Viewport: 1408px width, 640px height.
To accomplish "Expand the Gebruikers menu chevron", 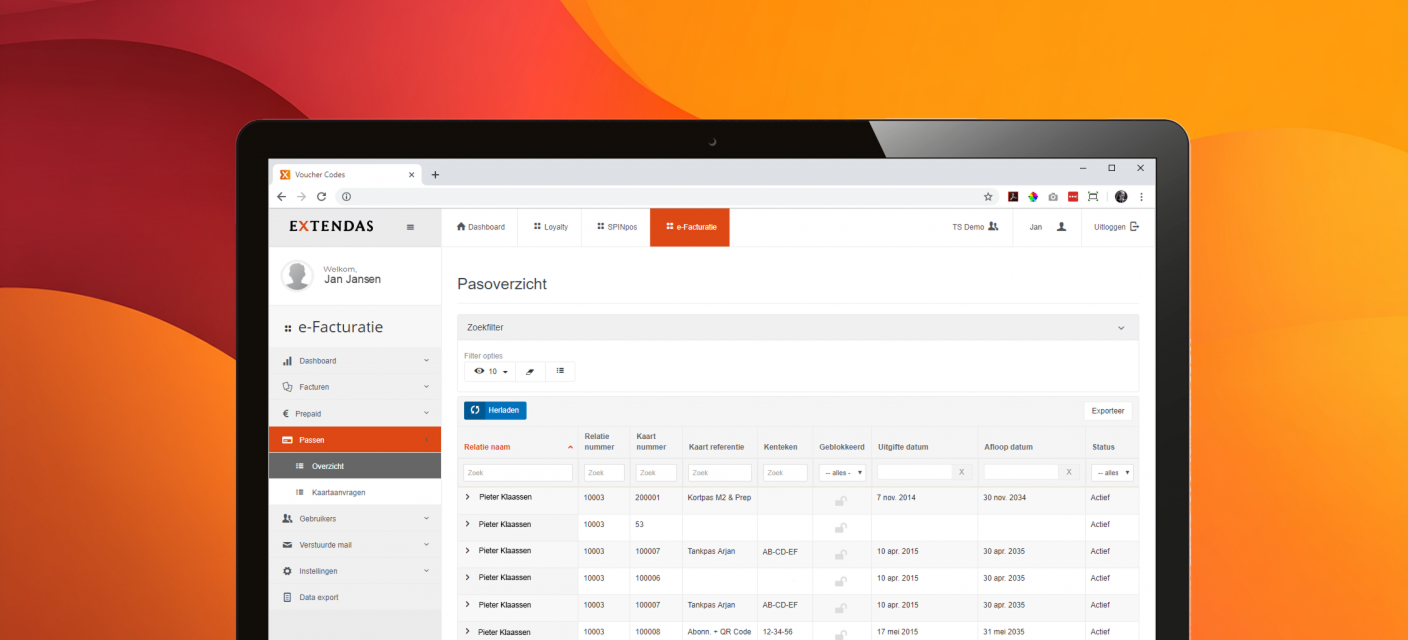I will pyautogui.click(x=426, y=519).
